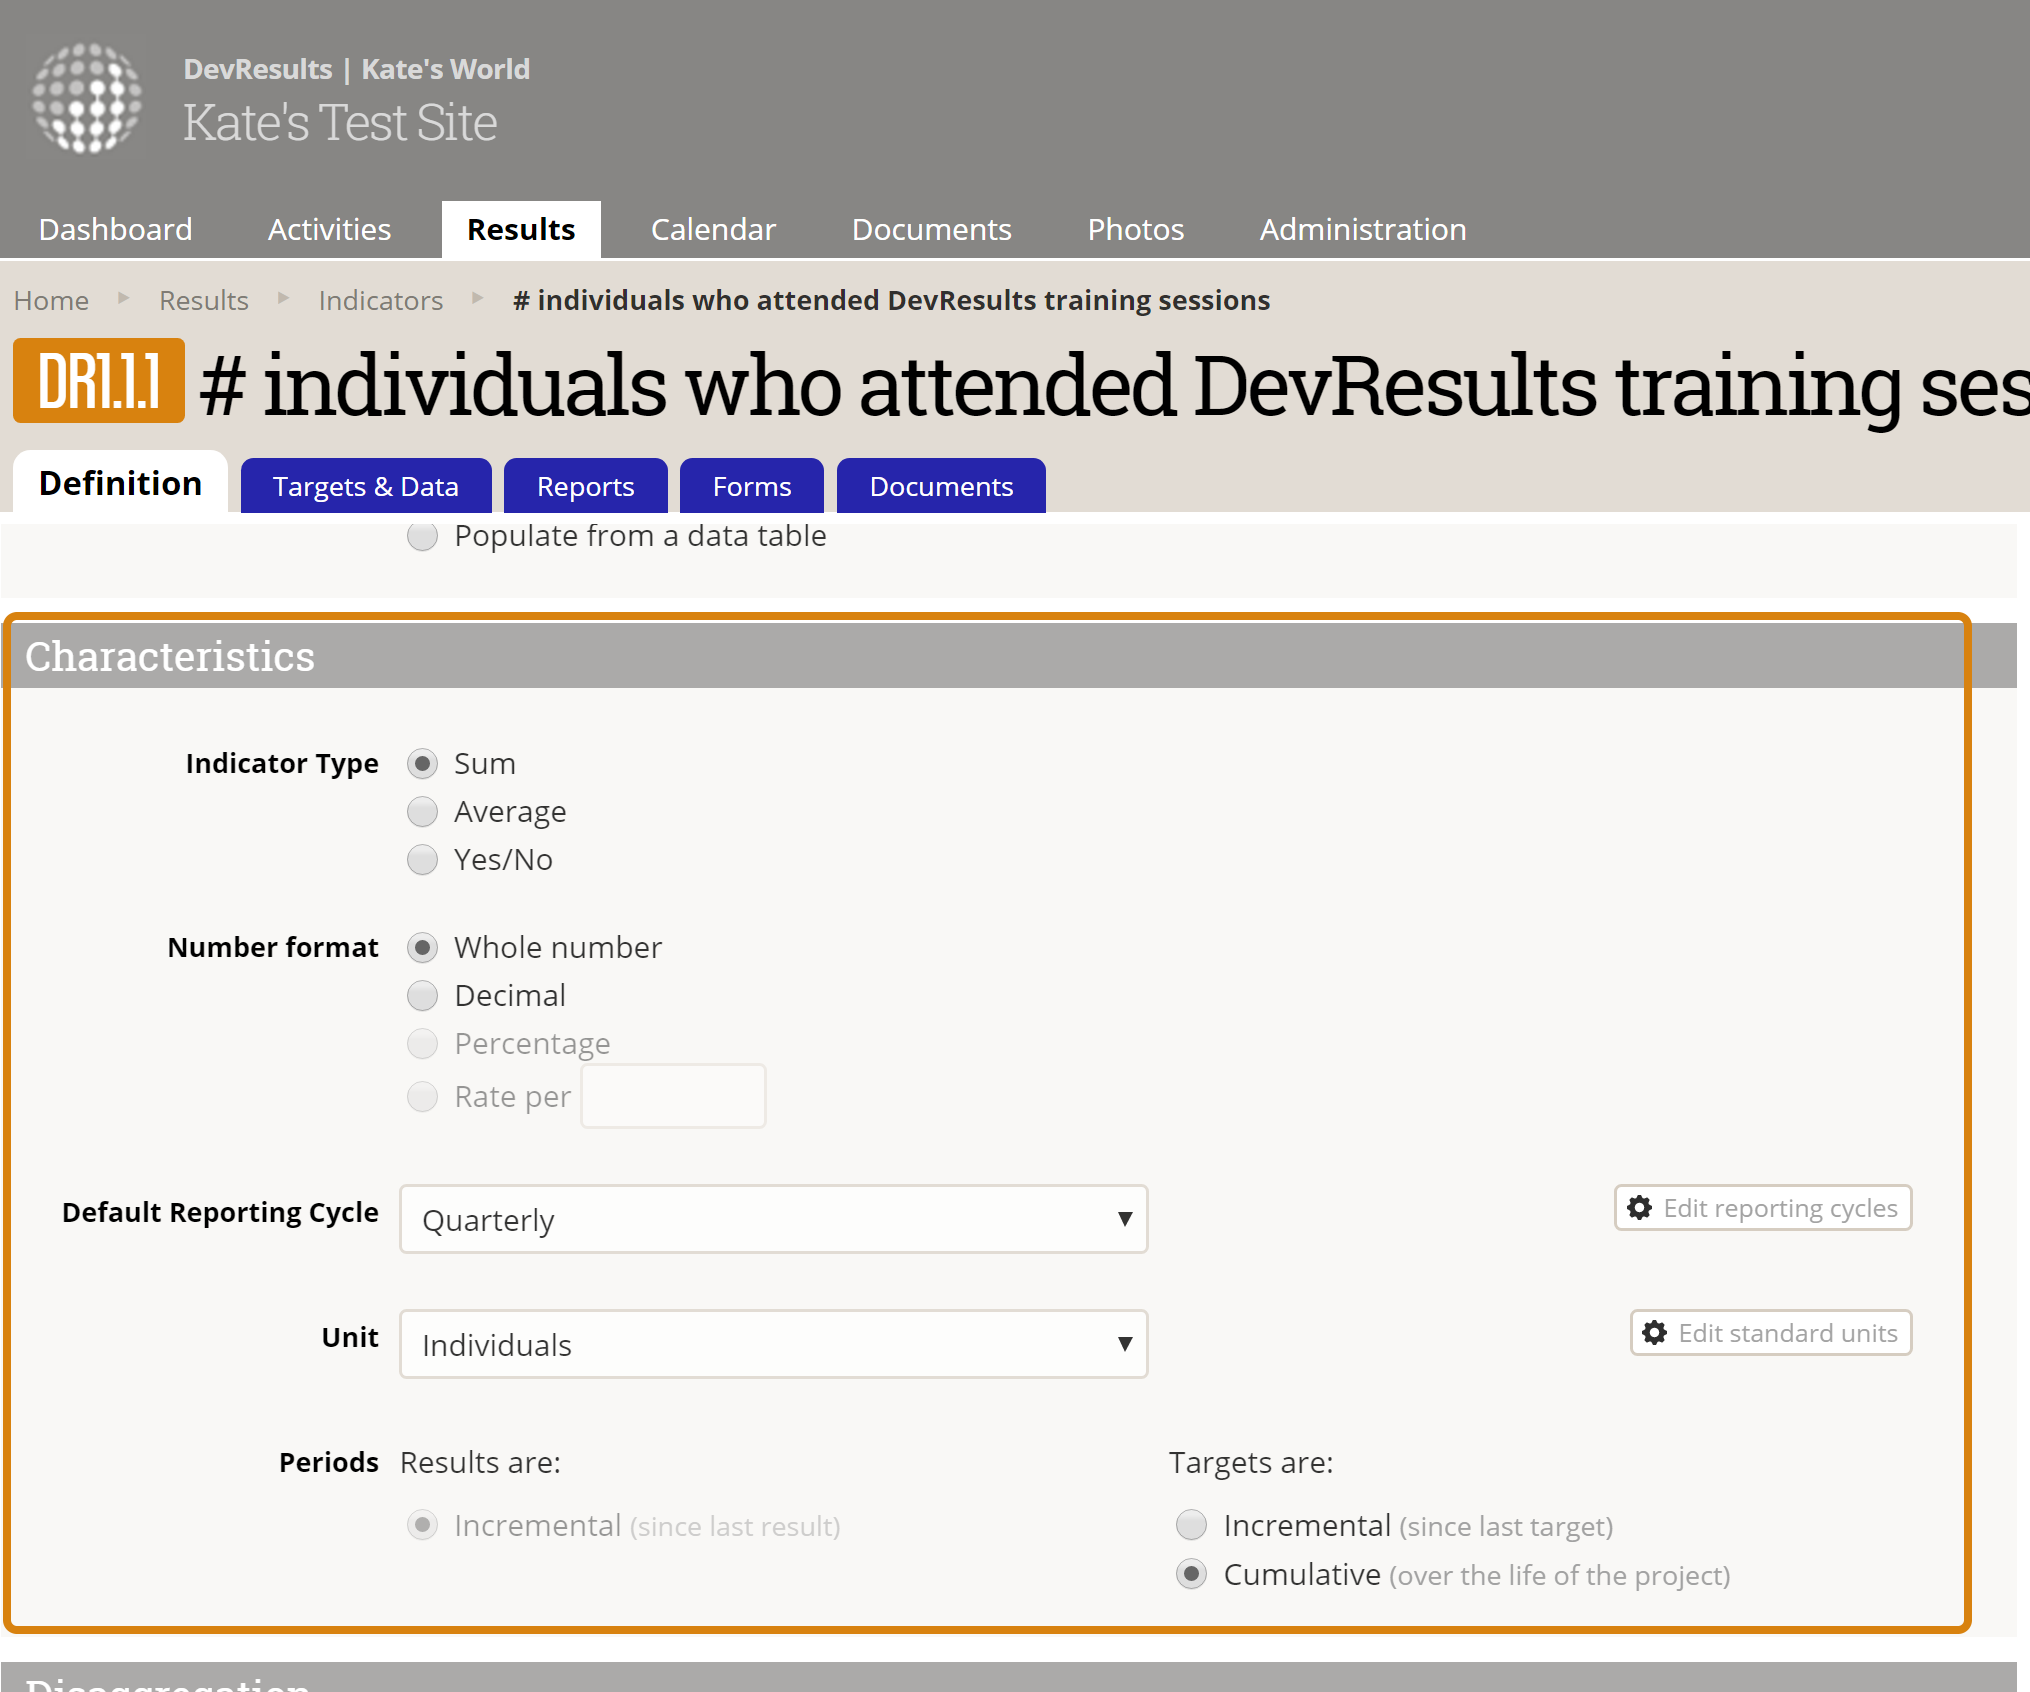Click gear icon on Edit standard units
This screenshot has width=2030, height=1692.
(1654, 1332)
